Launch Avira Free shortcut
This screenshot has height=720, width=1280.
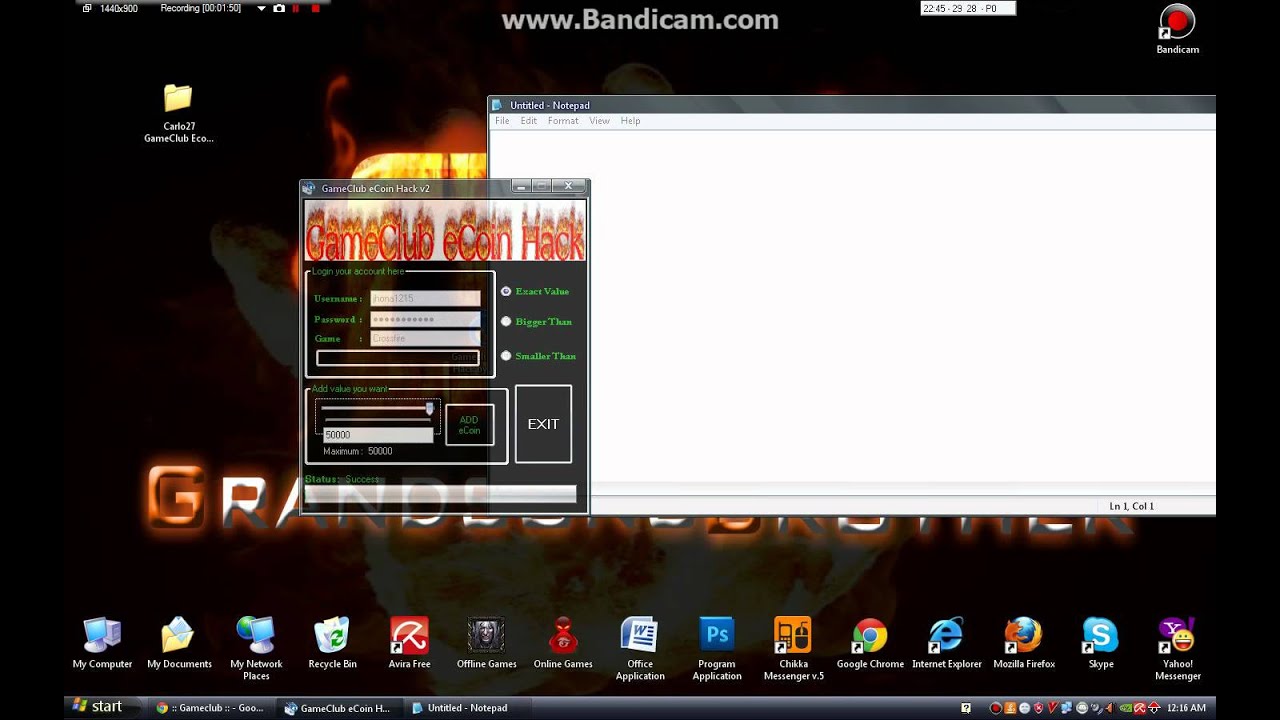pos(409,643)
